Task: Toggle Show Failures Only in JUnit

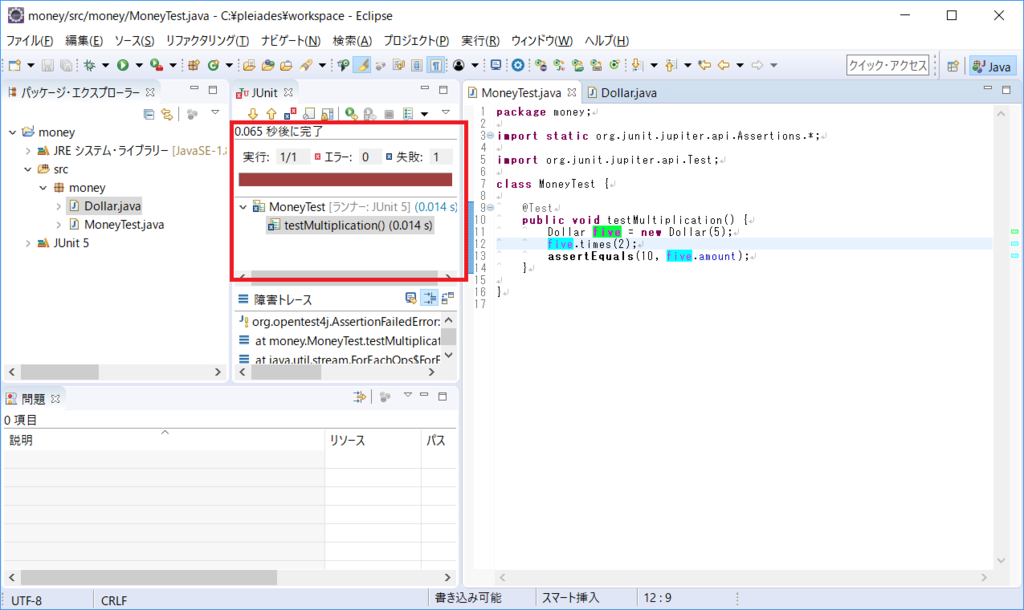Action: pos(290,114)
